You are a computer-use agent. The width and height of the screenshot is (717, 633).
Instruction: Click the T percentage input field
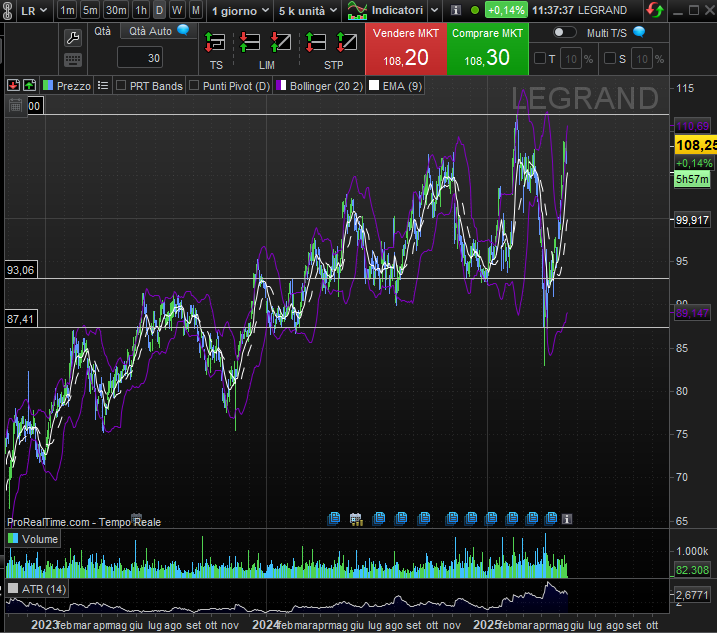click(x=571, y=59)
